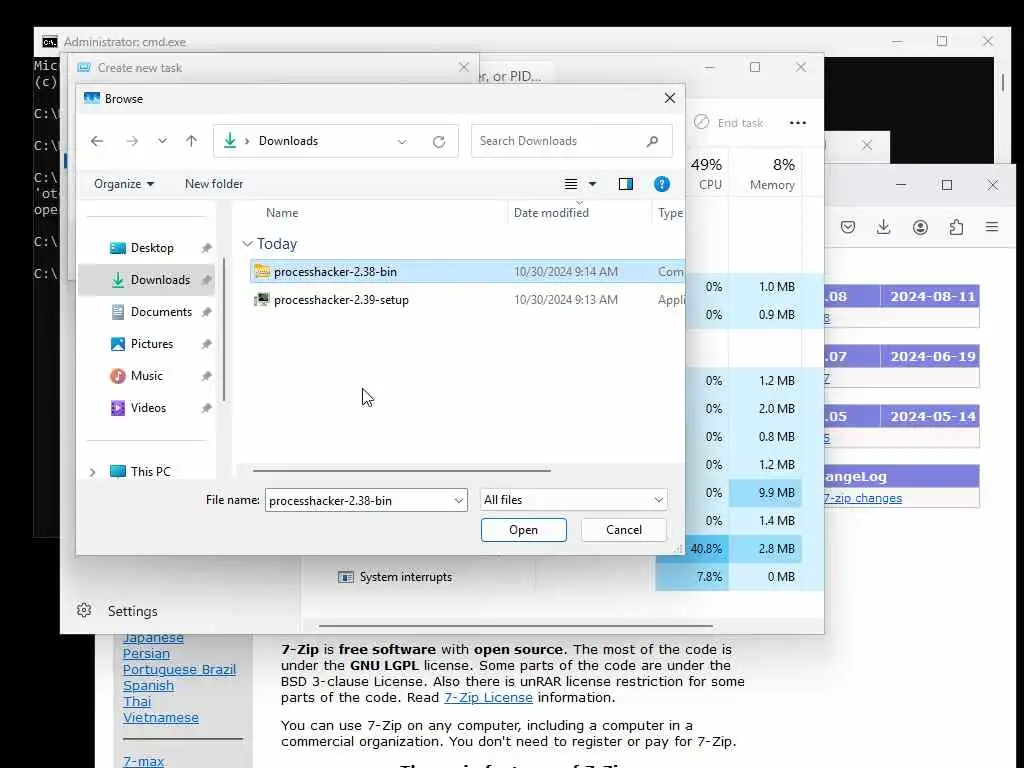The height and width of the screenshot is (768, 1024).
Task: Sort Task Manager by Memory column
Action: click(773, 174)
